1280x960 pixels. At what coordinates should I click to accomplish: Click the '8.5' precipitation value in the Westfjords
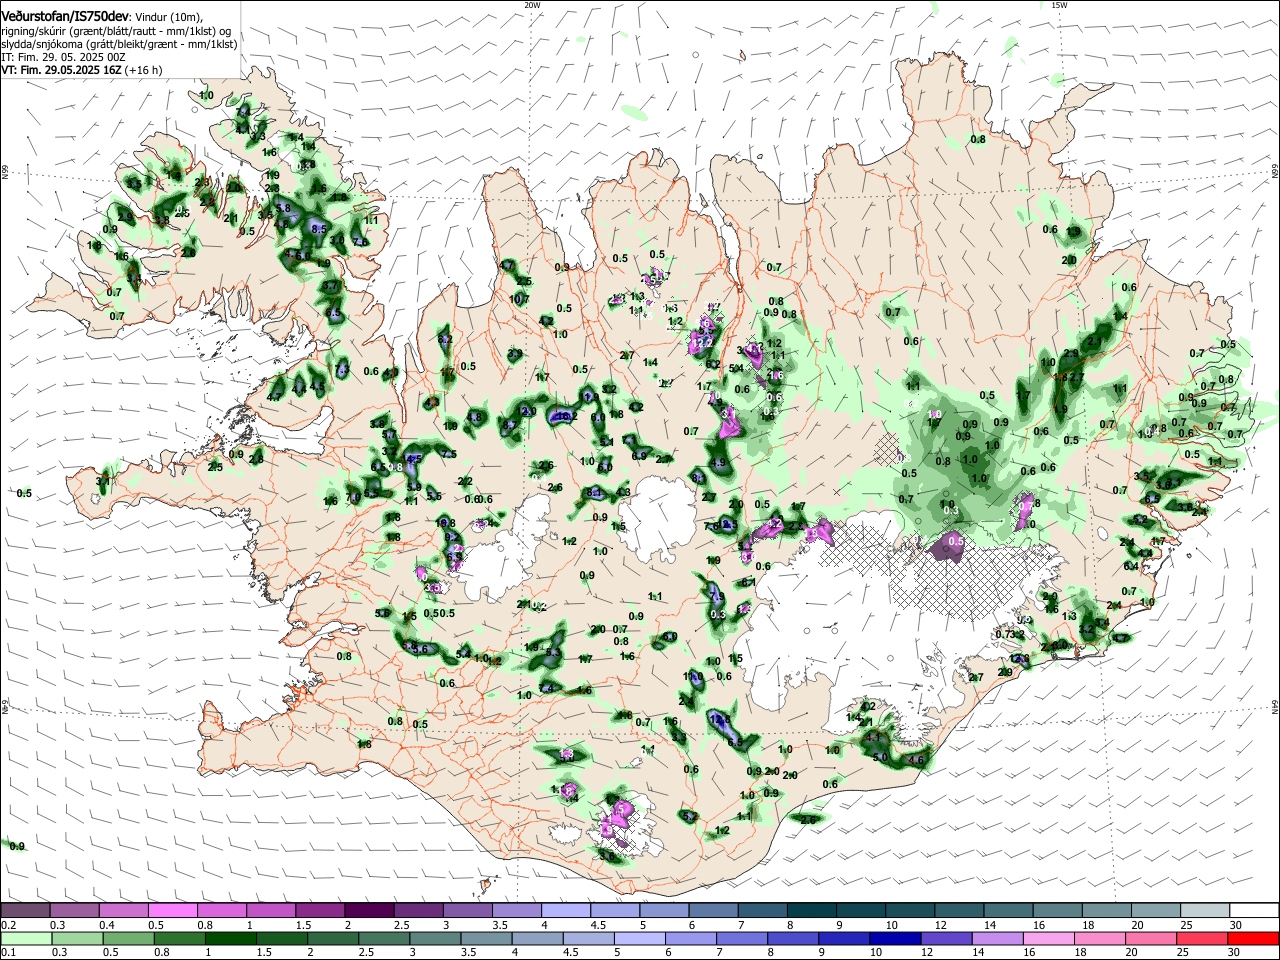[x=319, y=229]
